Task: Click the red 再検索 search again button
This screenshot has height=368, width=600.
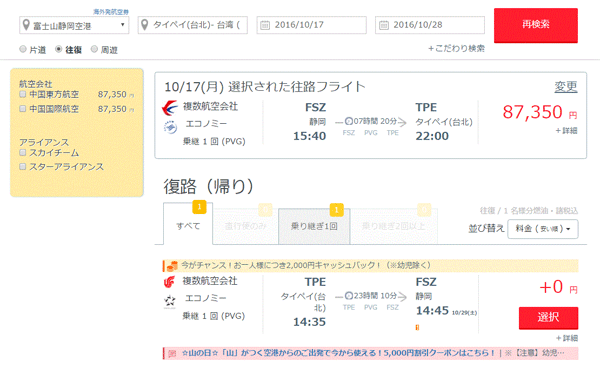Action: [536, 25]
